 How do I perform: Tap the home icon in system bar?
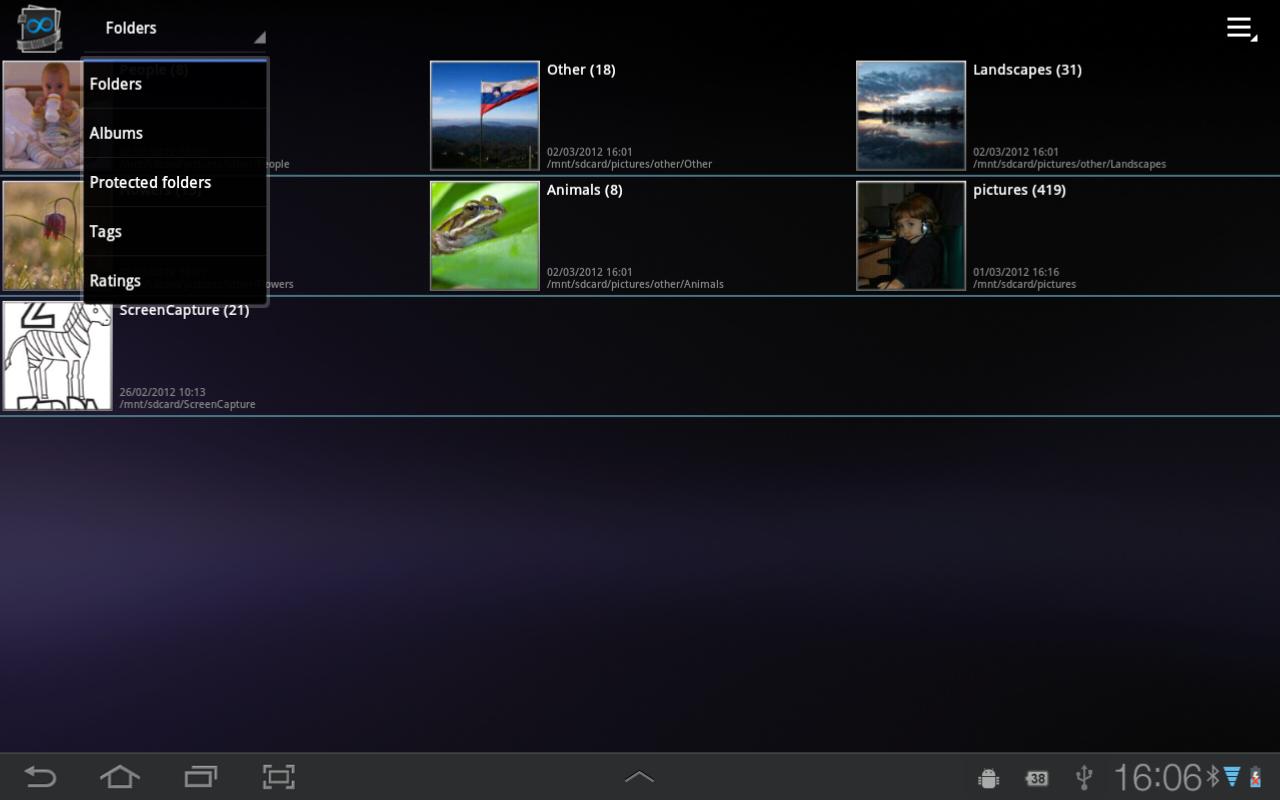120,777
